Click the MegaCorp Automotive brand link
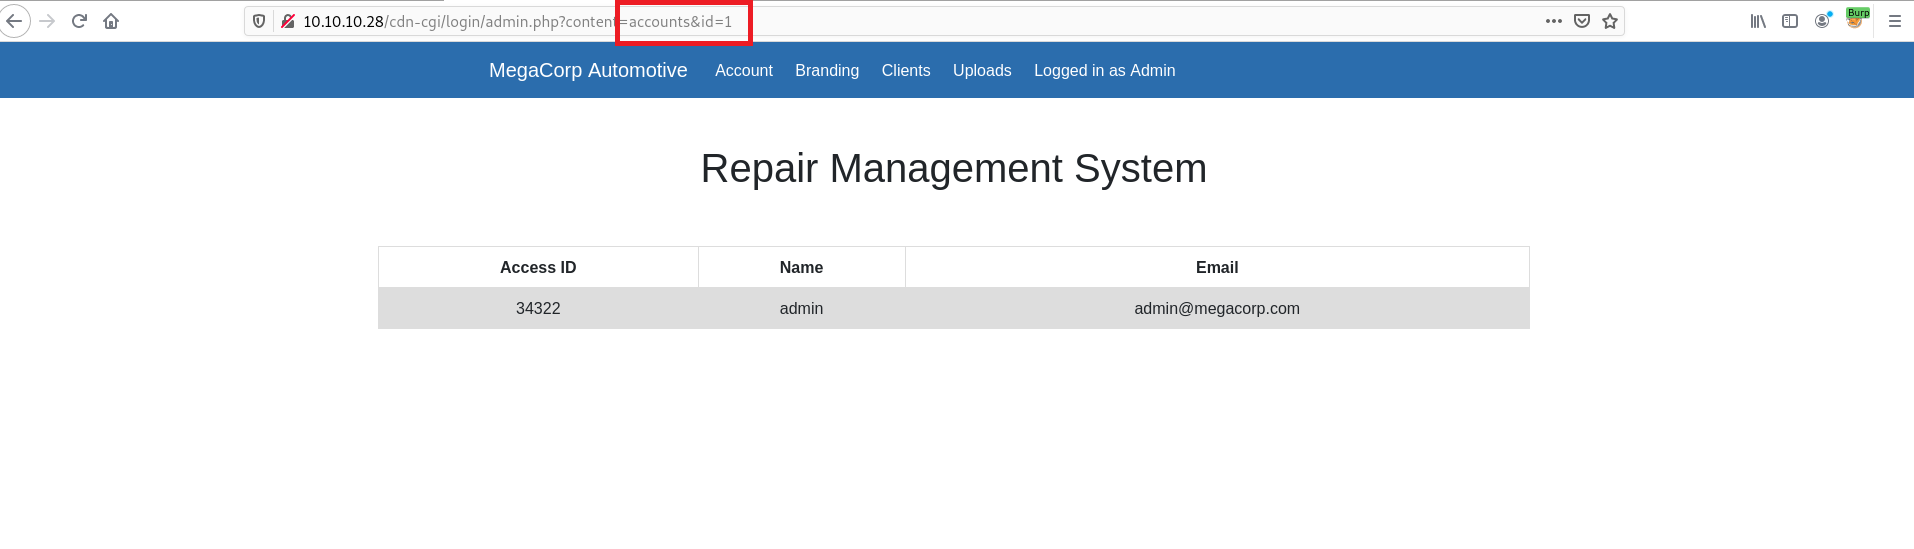This screenshot has height=549, width=1914. click(x=588, y=71)
